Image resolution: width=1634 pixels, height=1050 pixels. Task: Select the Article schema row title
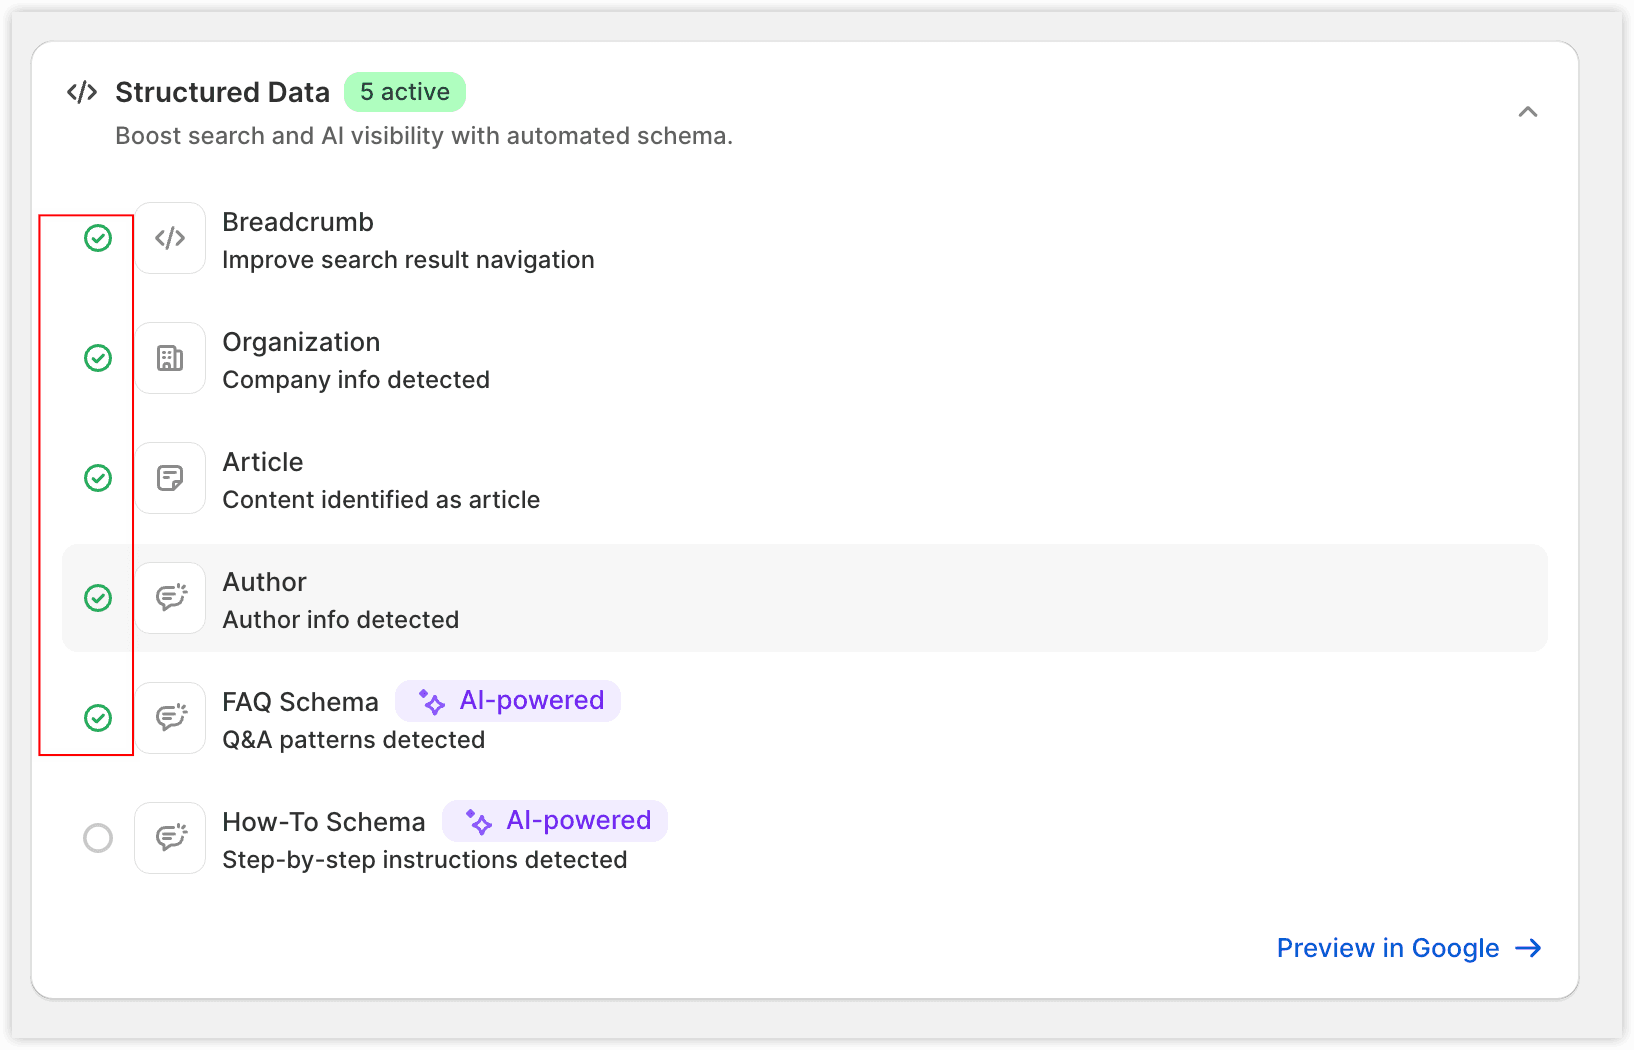[263, 462]
